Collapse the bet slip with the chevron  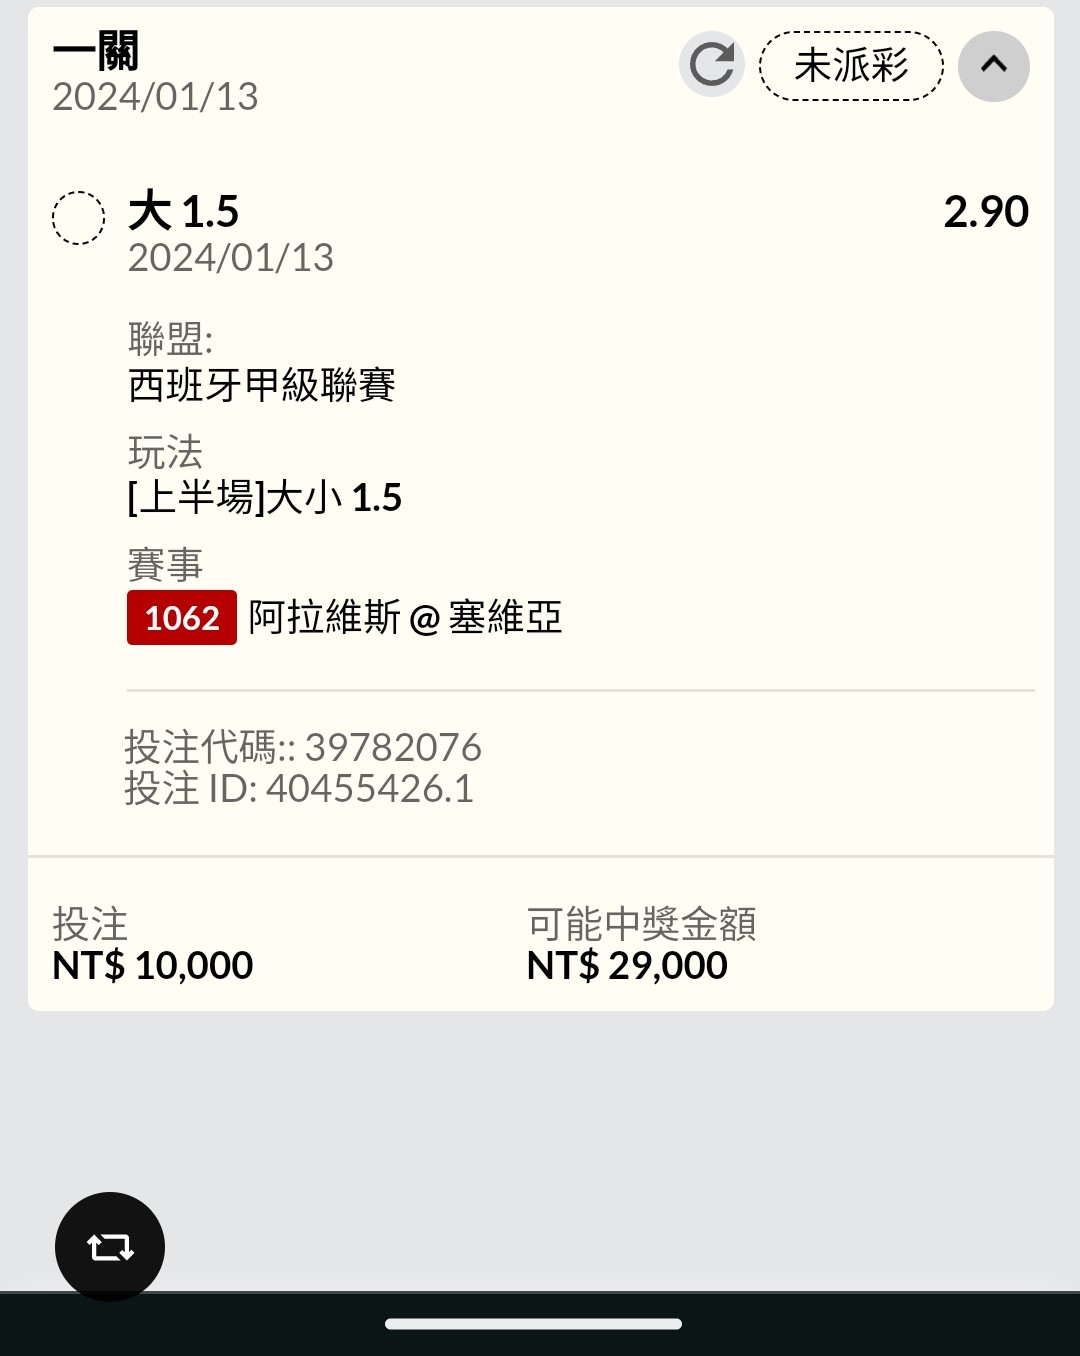(993, 65)
